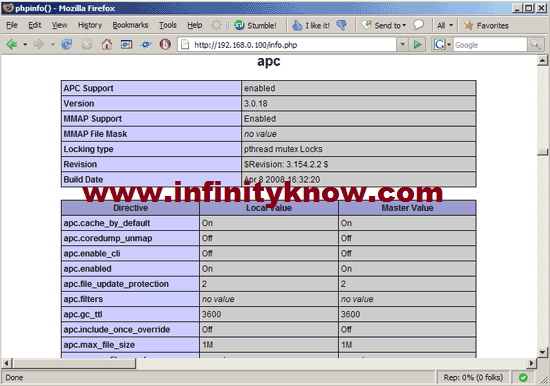Click the Stumble! button
The image size is (550, 386).
pyautogui.click(x=255, y=25)
